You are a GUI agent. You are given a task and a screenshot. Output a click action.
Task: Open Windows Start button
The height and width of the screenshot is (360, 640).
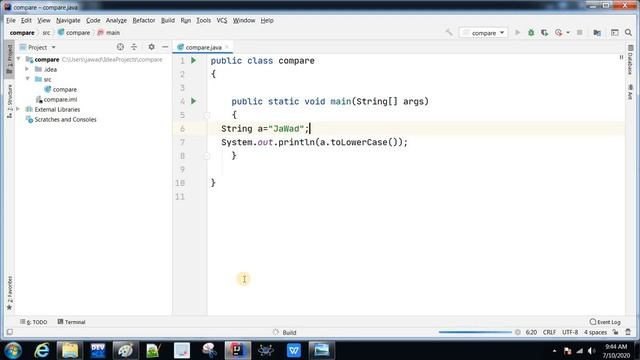coord(13,350)
